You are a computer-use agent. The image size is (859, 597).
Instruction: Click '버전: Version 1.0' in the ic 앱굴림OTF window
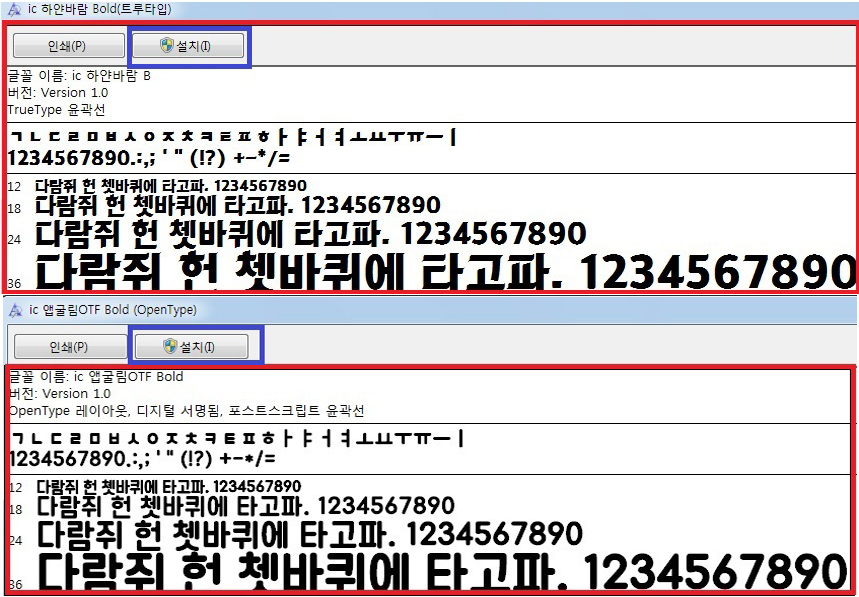pyautogui.click(x=60, y=394)
